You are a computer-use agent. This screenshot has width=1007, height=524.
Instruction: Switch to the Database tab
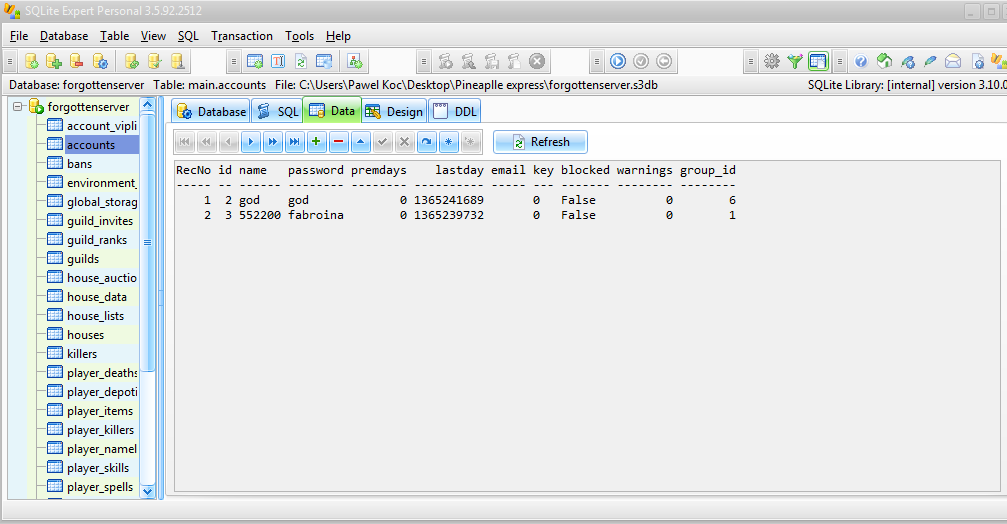tap(211, 111)
